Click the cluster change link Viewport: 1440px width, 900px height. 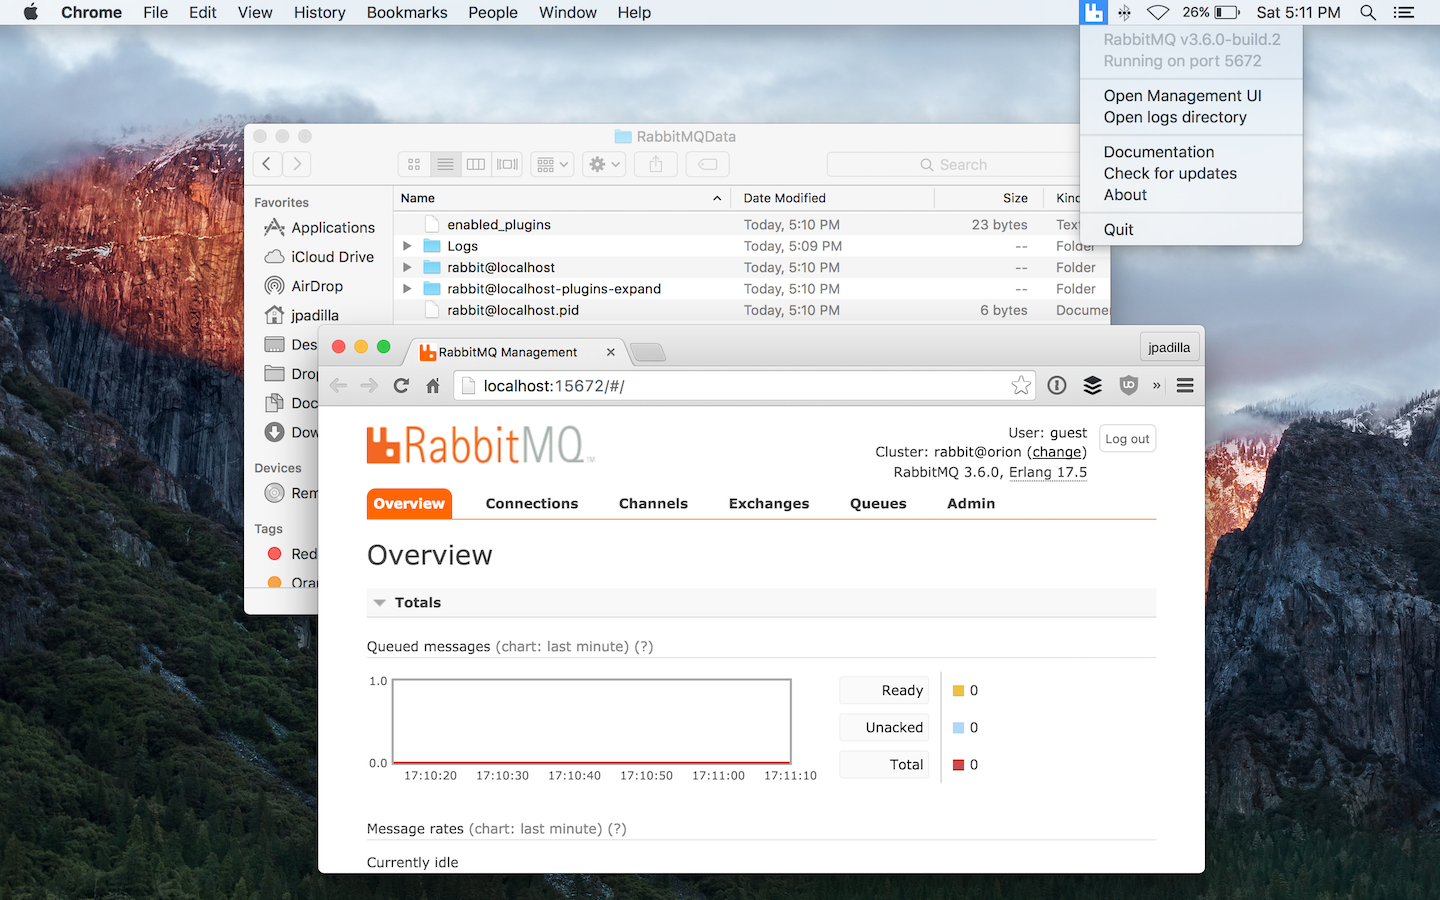click(x=1057, y=452)
